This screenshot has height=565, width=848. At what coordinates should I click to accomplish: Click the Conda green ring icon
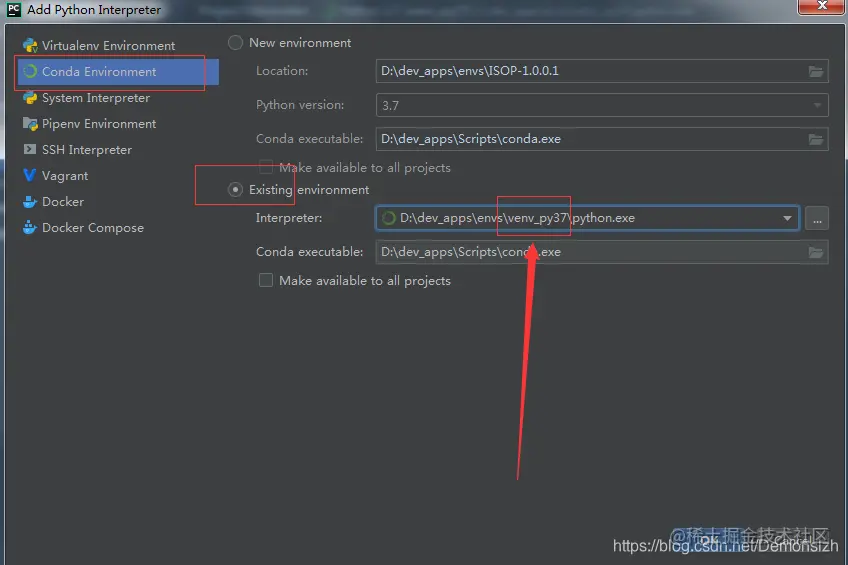pyautogui.click(x=30, y=71)
